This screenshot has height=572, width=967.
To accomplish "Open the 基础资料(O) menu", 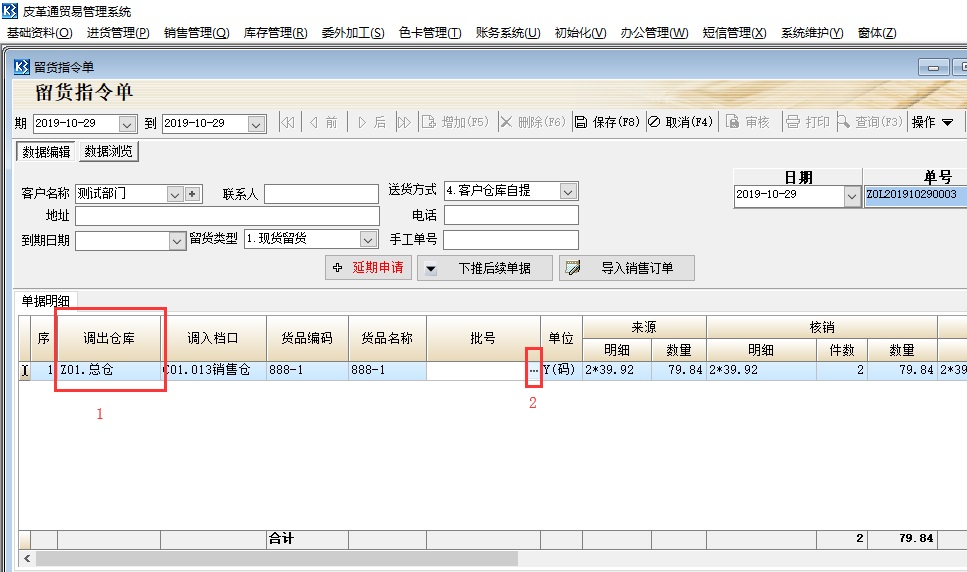I will tap(39, 33).
